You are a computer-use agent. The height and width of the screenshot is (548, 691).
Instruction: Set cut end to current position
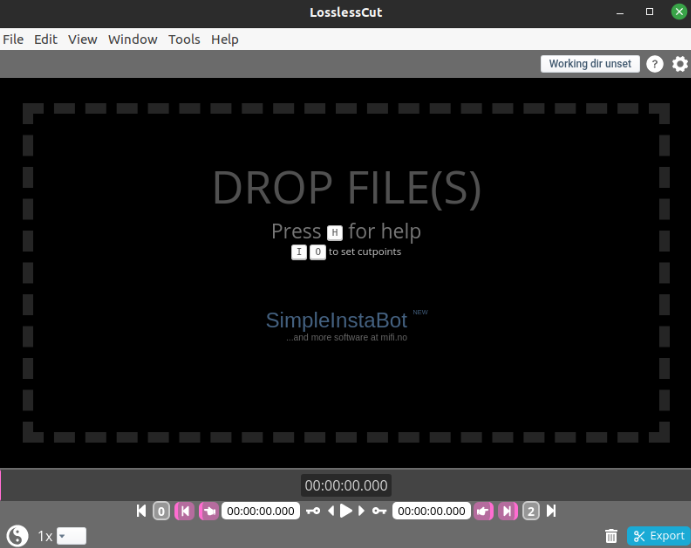pos(483,511)
